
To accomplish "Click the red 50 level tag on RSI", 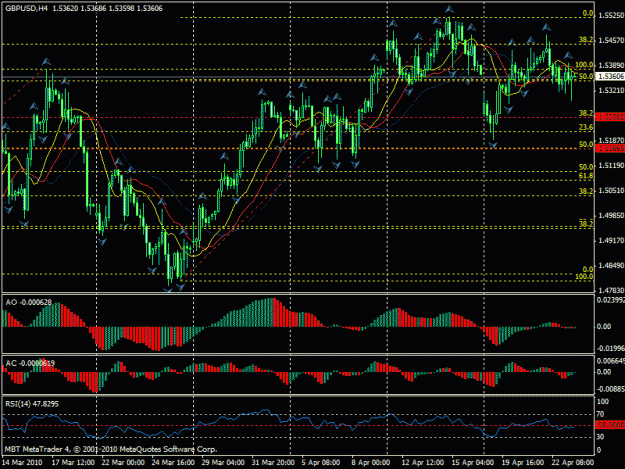I will click(x=610, y=426).
